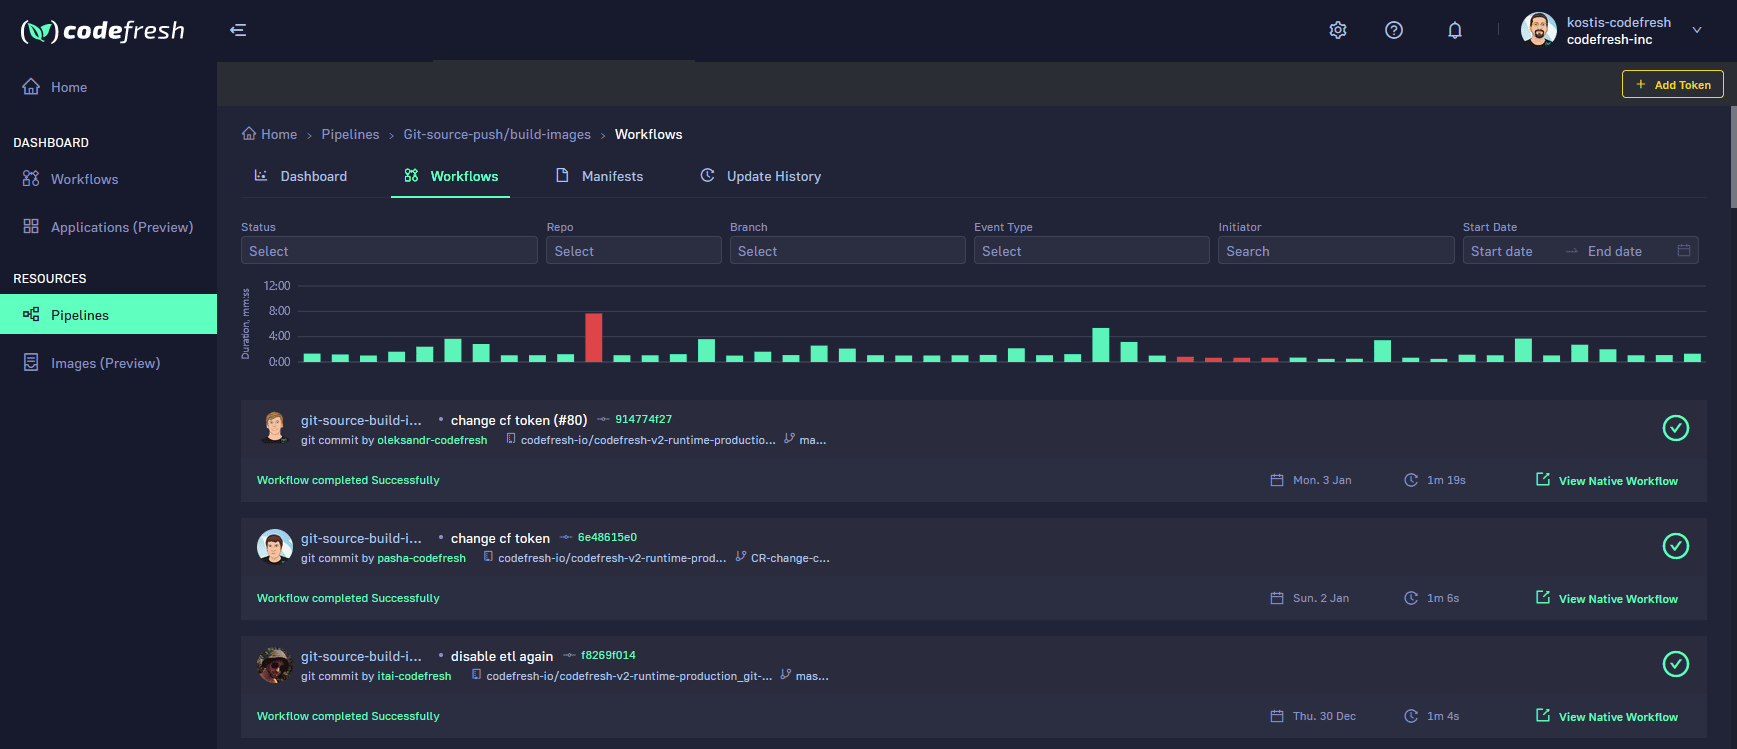This screenshot has width=1737, height=749.
Task: Open notifications bell icon
Action: pyautogui.click(x=1455, y=30)
